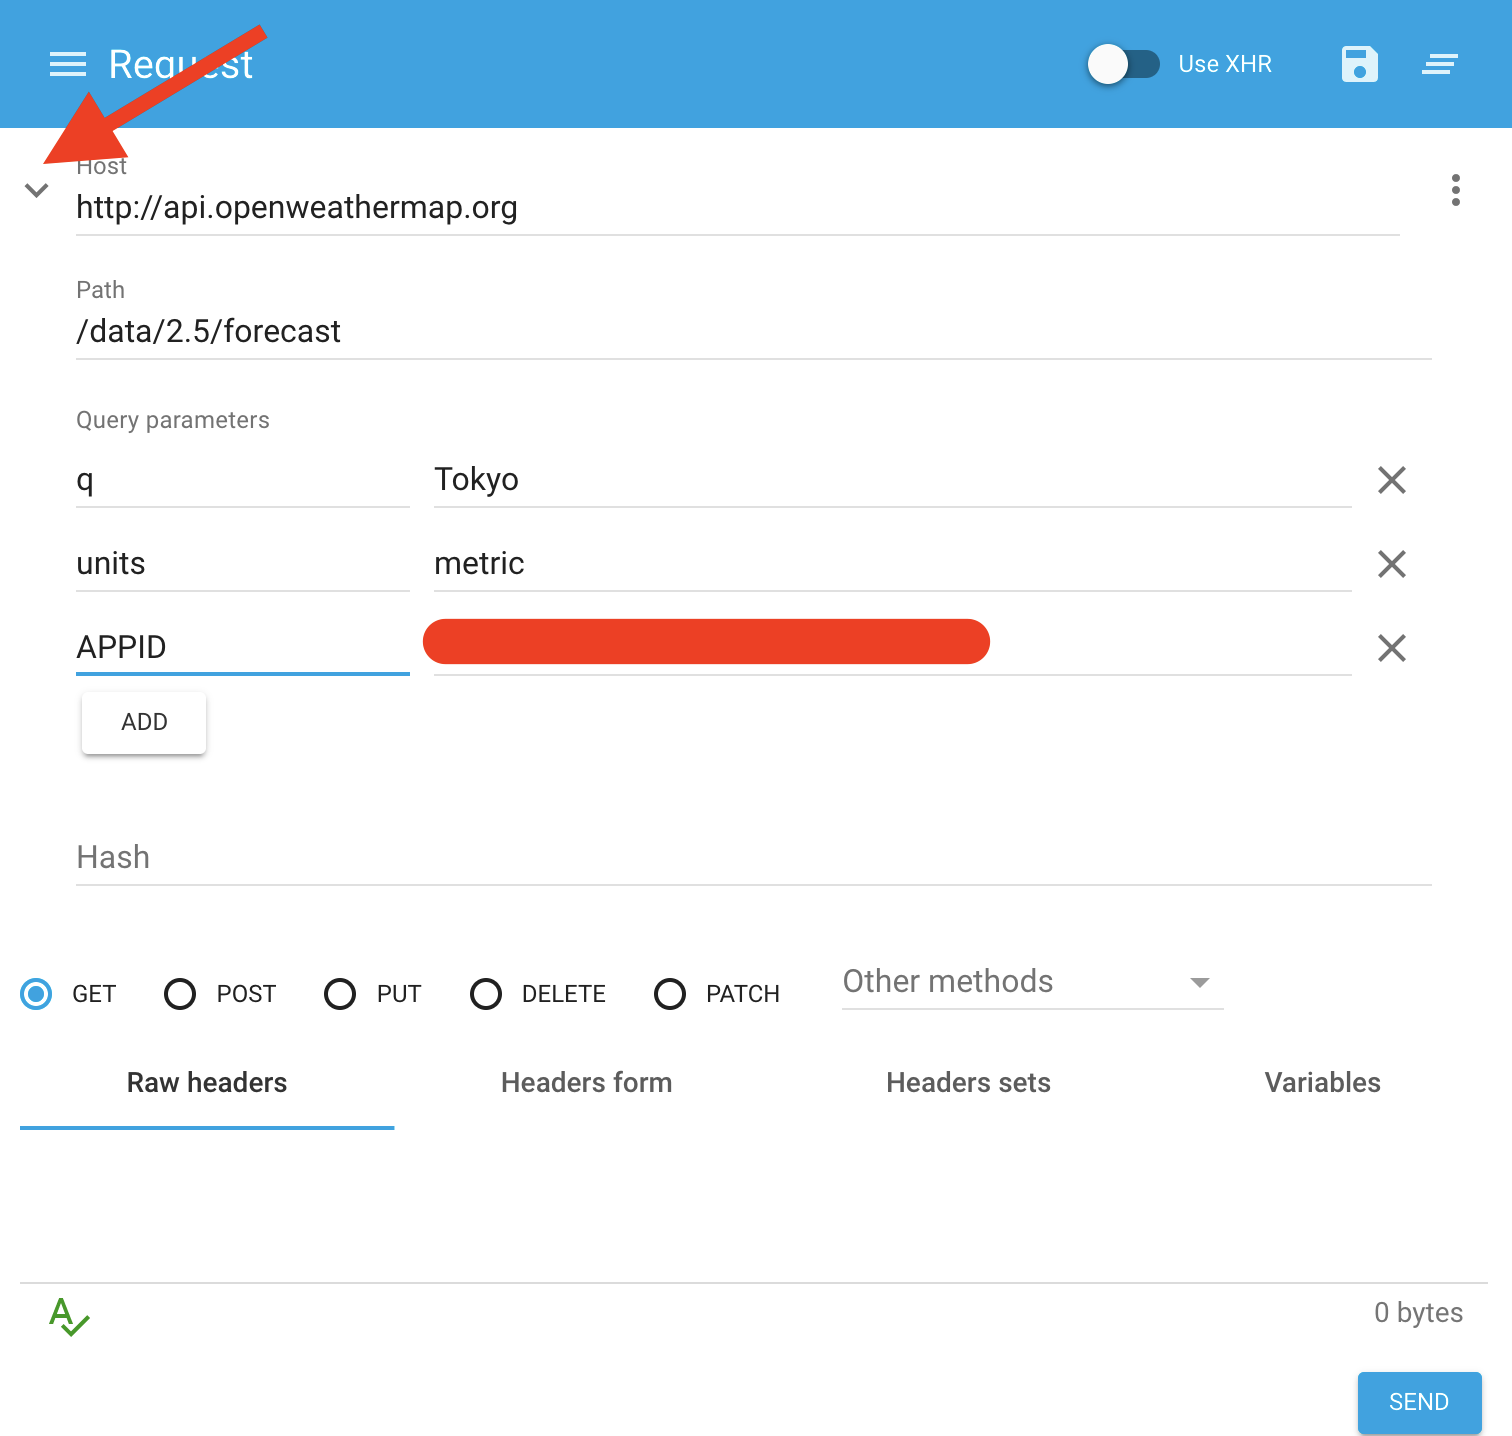1512x1436 pixels.
Task: Remove the q Tokyo query parameter
Action: coord(1391,480)
